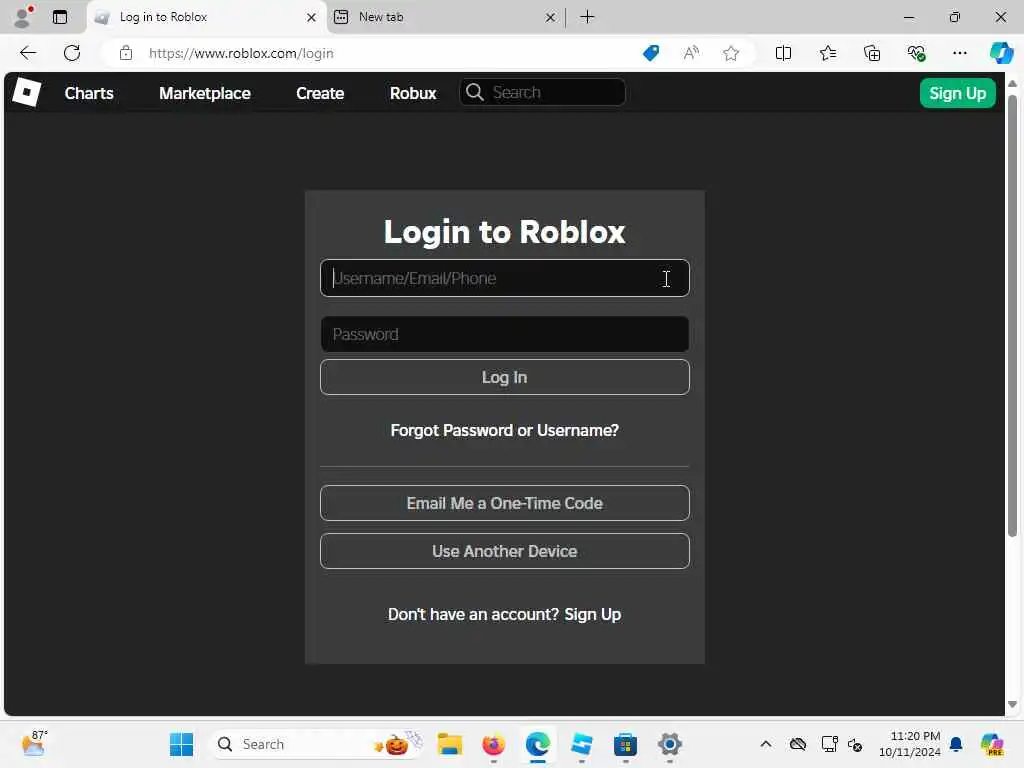Click the Roblox logo home icon

[27, 93]
